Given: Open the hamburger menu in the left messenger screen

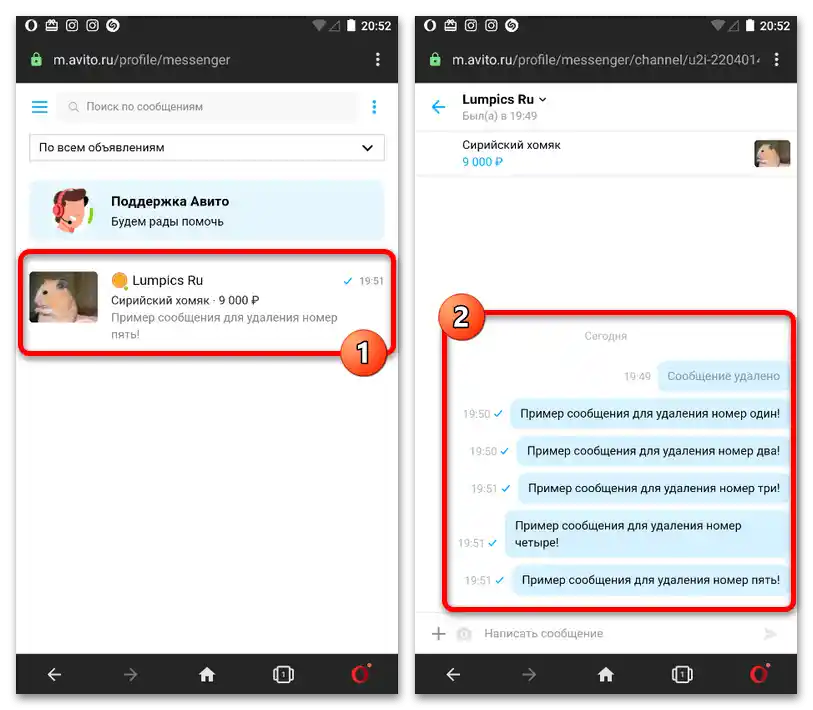Looking at the screenshot, I should (x=39, y=107).
